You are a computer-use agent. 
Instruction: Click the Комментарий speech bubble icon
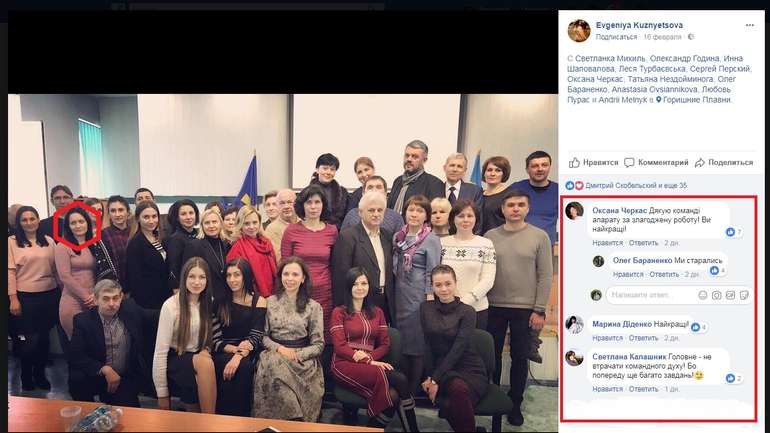[629, 162]
